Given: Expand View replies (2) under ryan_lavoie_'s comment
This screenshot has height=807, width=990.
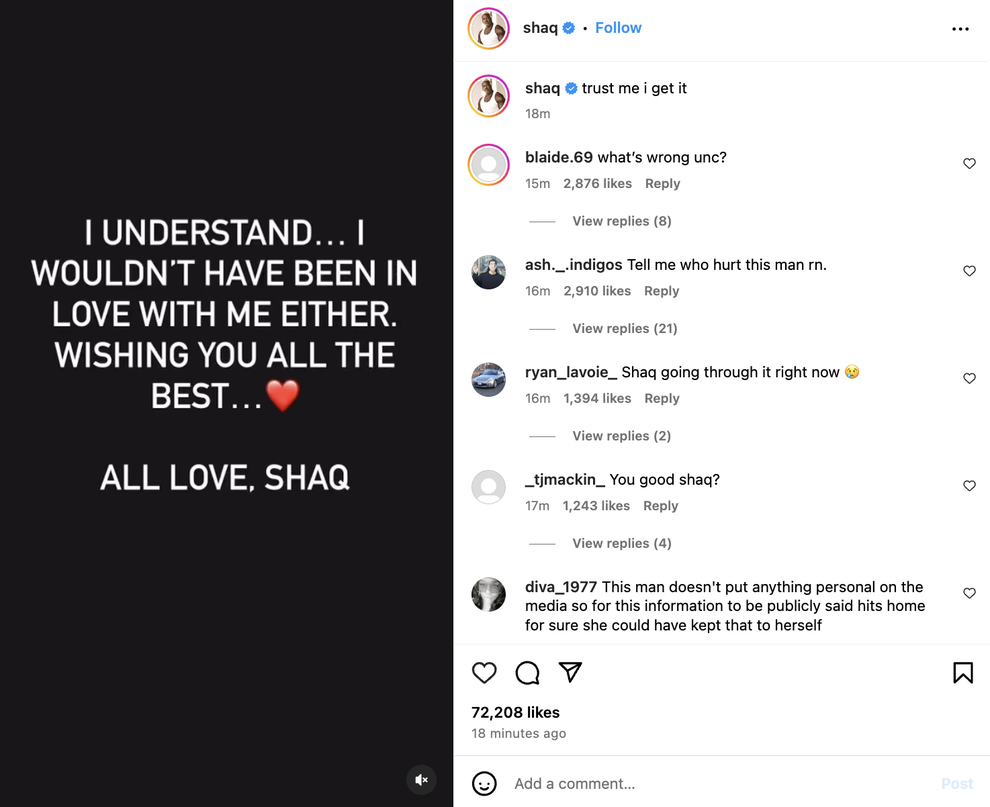Looking at the screenshot, I should (x=620, y=435).
